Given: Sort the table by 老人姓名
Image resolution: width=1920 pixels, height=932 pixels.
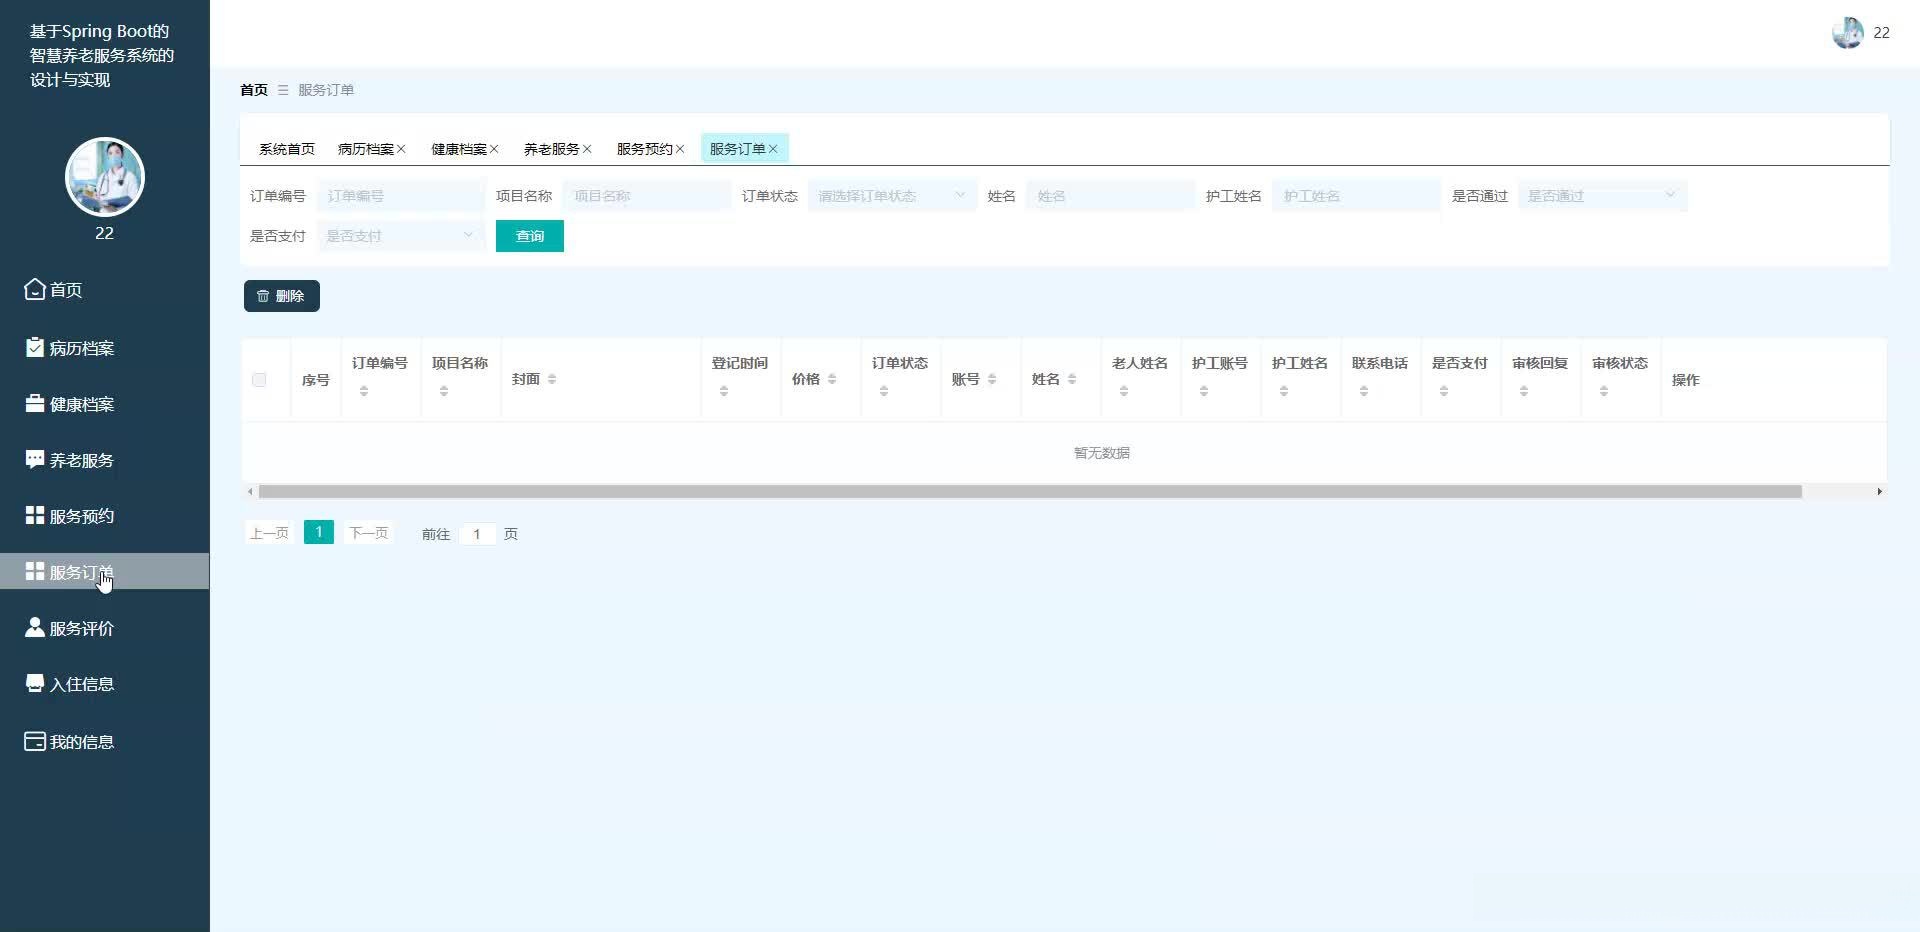Looking at the screenshot, I should (x=1124, y=391).
